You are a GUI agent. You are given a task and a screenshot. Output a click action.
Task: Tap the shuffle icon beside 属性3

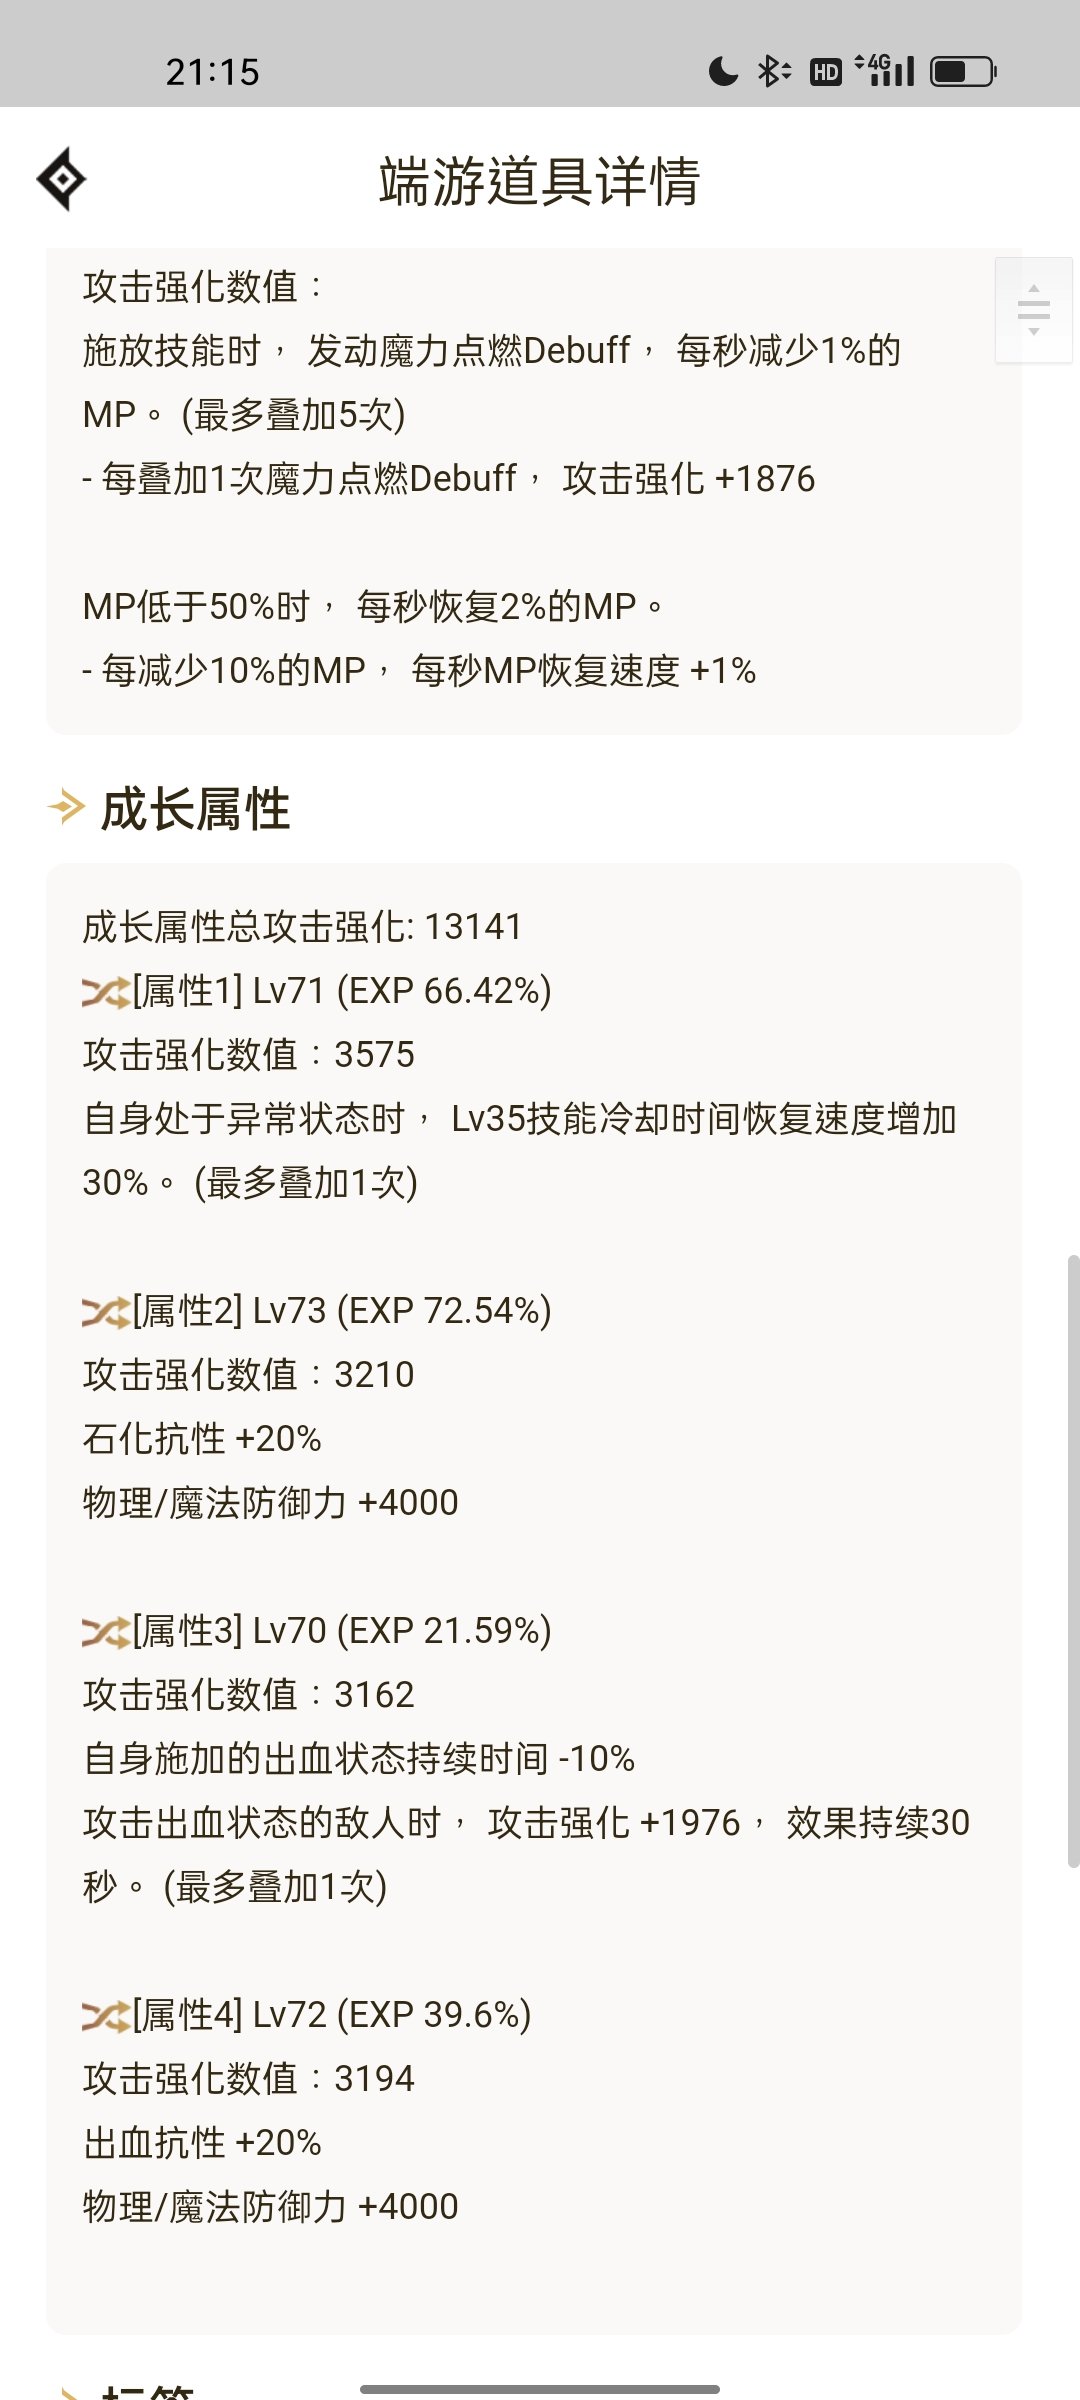[x=106, y=1632]
